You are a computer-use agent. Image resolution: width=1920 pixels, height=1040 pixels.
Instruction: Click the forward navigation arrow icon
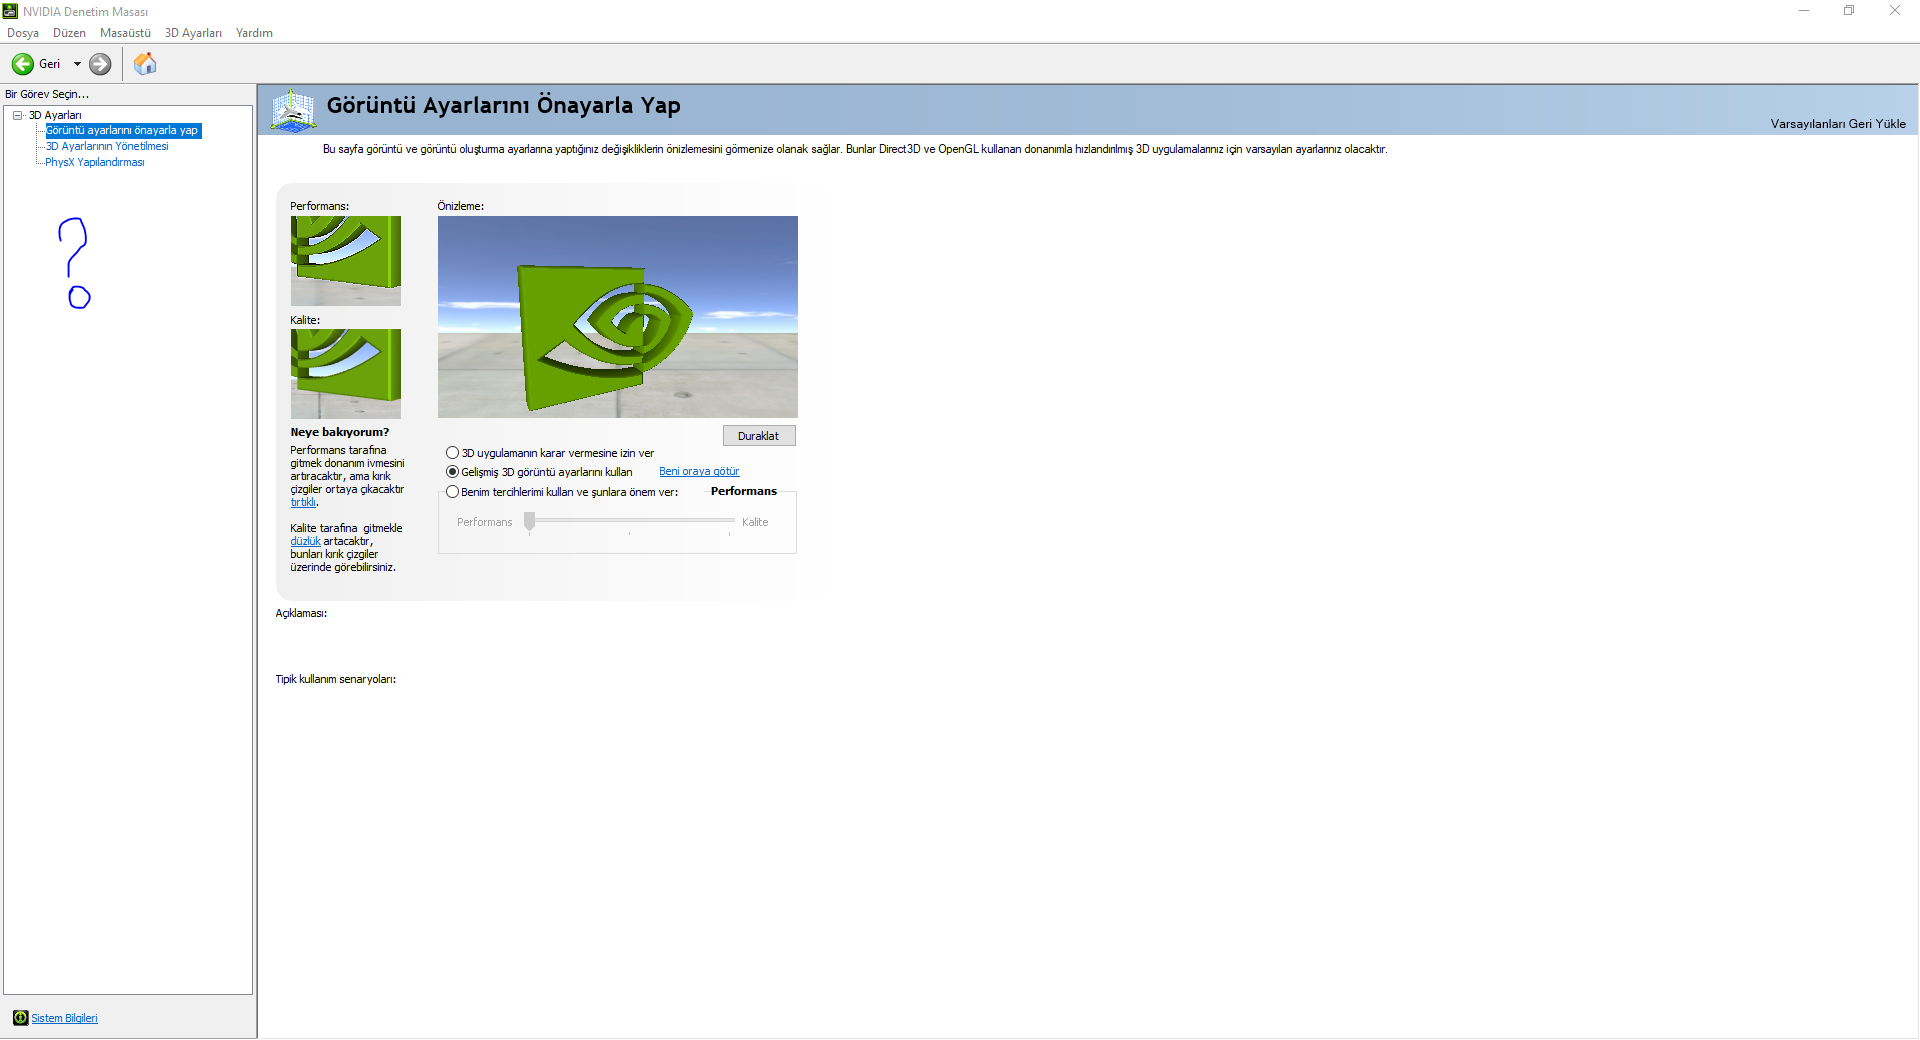tap(100, 64)
